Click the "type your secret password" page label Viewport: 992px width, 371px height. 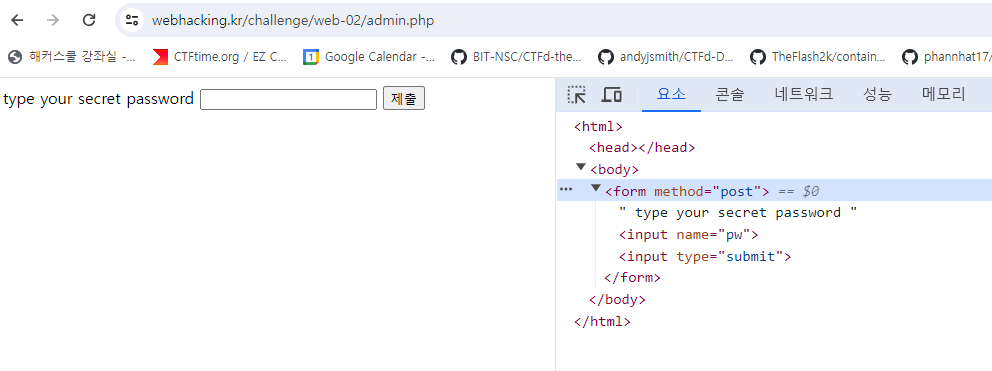(99, 99)
